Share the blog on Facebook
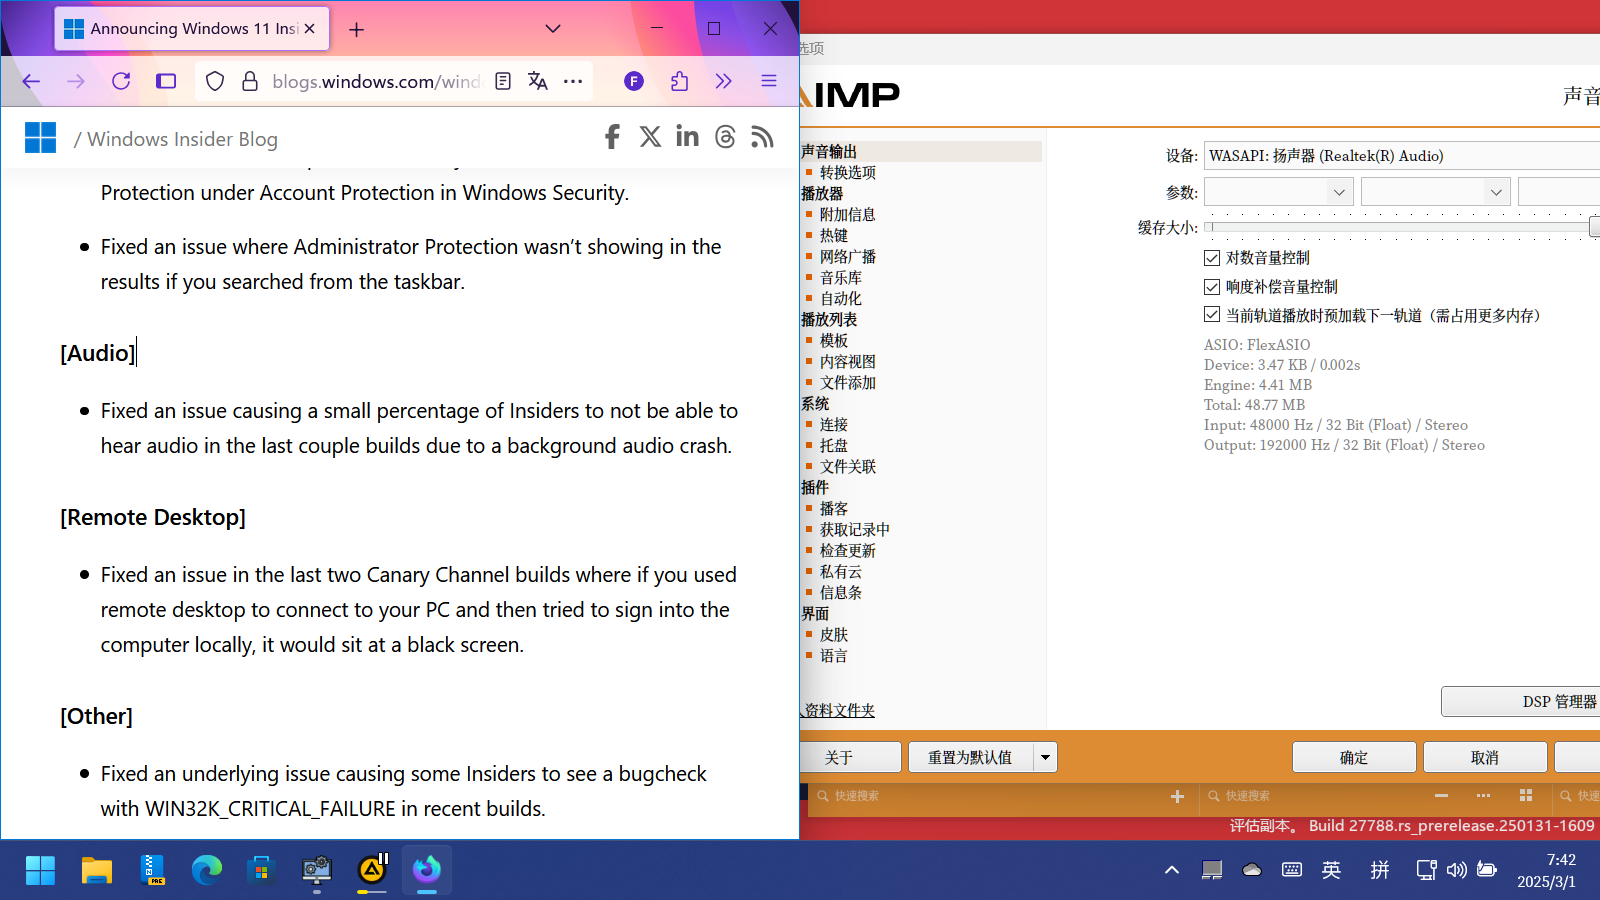 pyautogui.click(x=612, y=137)
